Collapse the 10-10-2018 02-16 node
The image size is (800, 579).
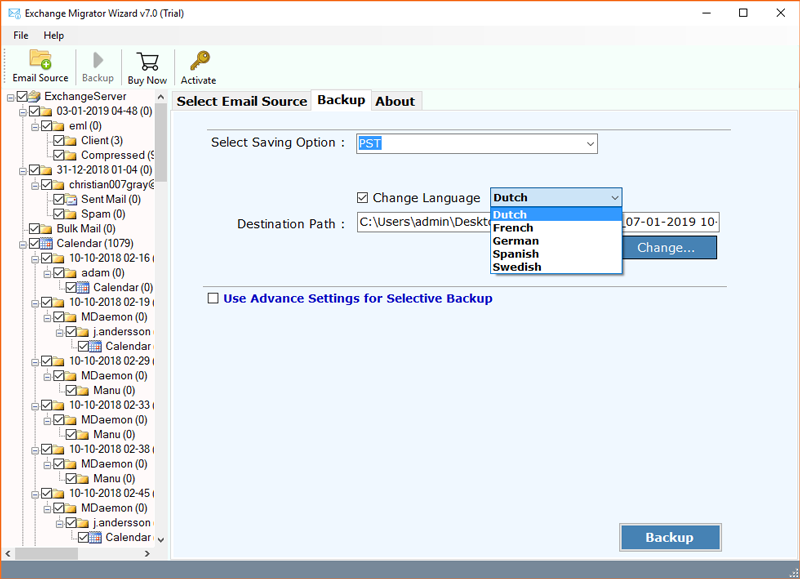[x=35, y=259]
